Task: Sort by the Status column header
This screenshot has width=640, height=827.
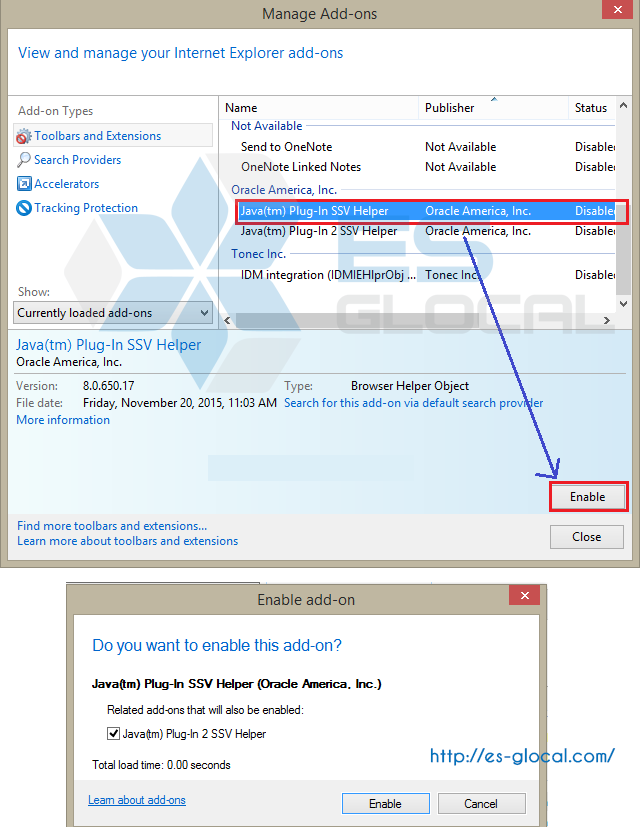Action: tap(590, 108)
